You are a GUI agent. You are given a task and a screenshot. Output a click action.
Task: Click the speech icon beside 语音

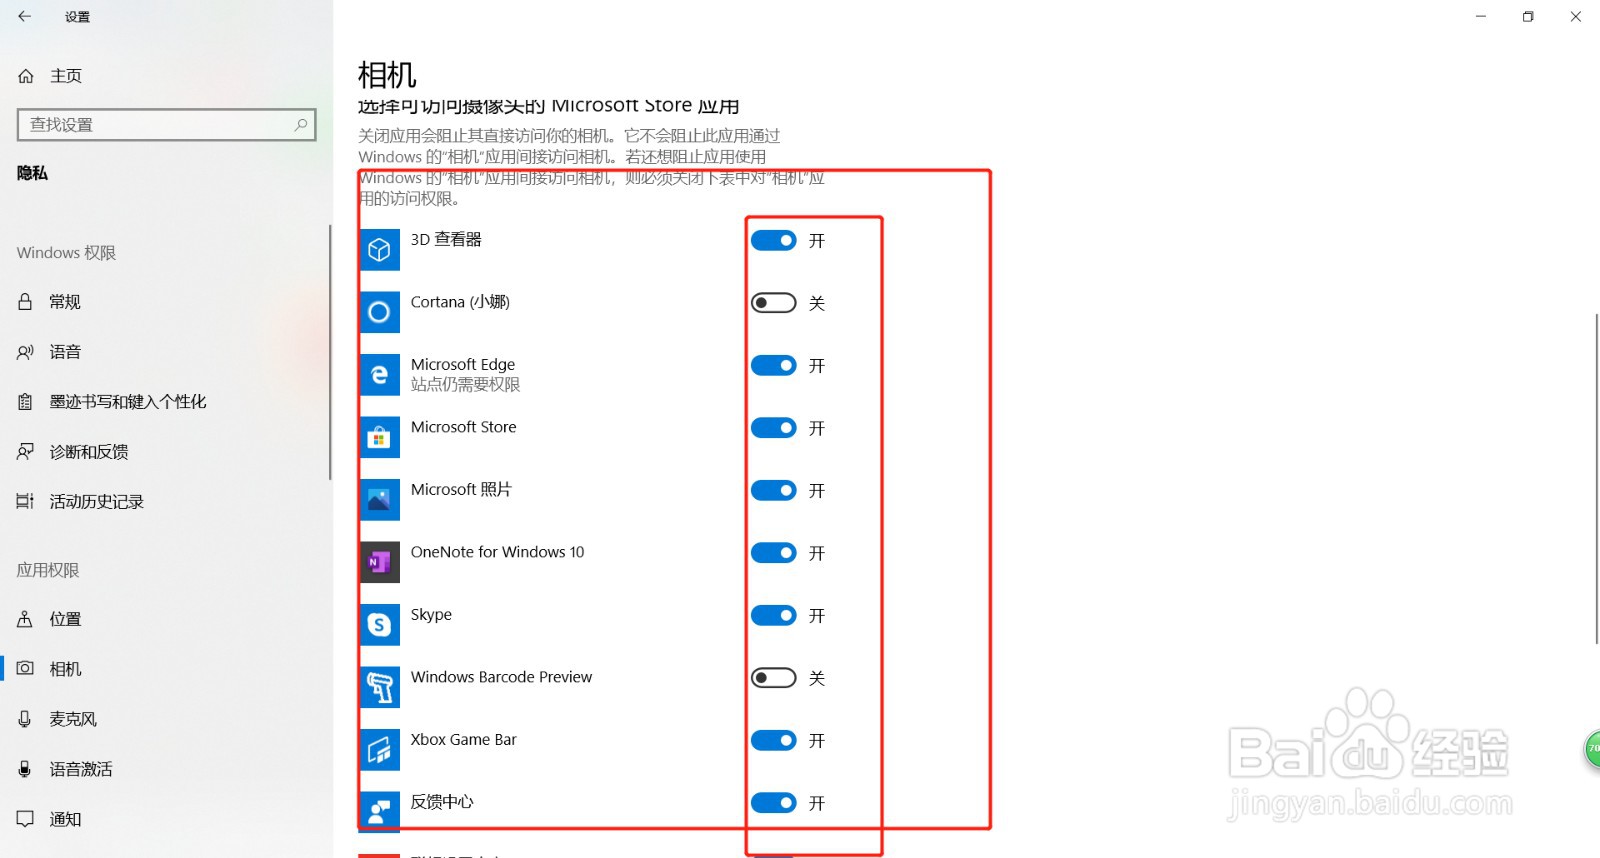click(x=25, y=352)
